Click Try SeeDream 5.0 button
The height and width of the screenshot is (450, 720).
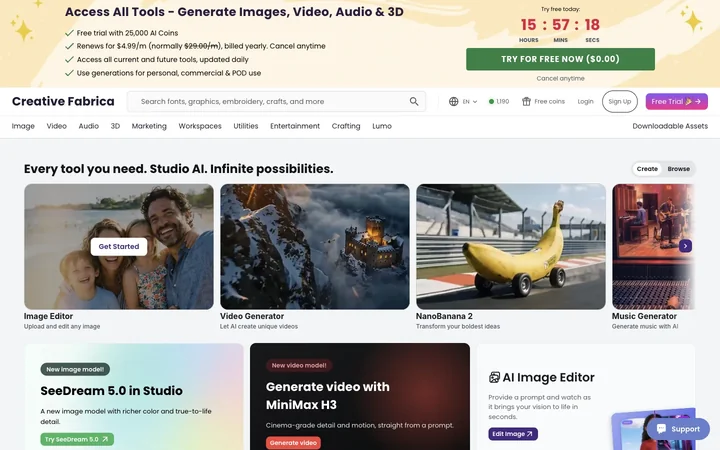[x=77, y=439]
